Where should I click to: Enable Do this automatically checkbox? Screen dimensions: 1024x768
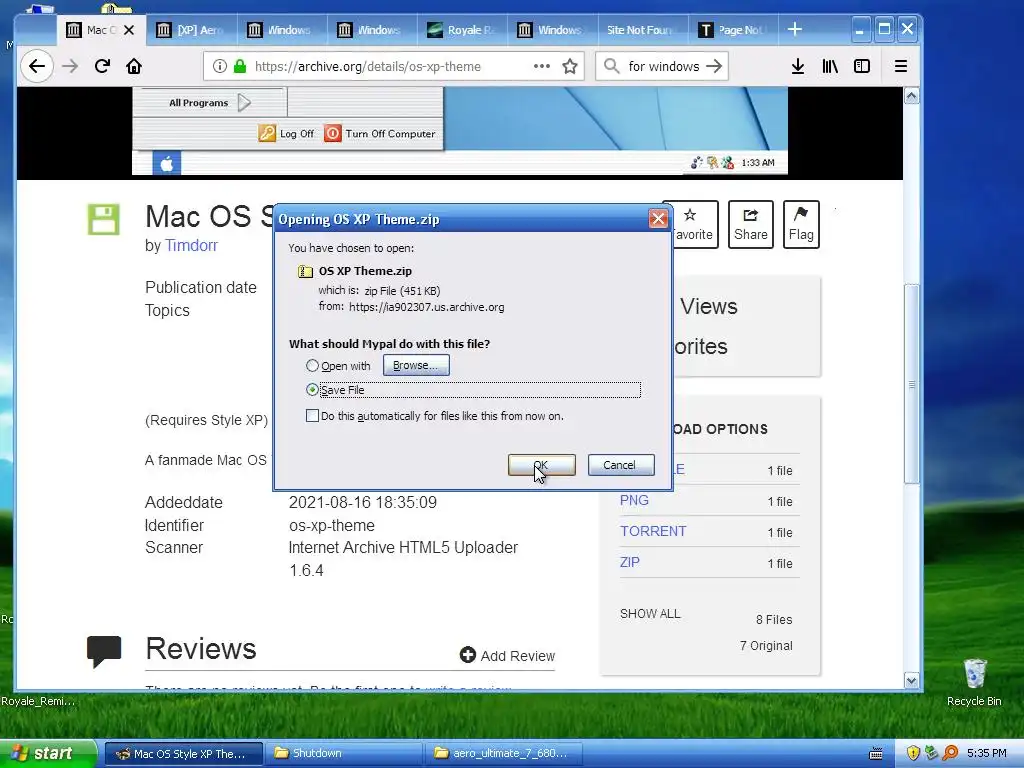(x=312, y=416)
